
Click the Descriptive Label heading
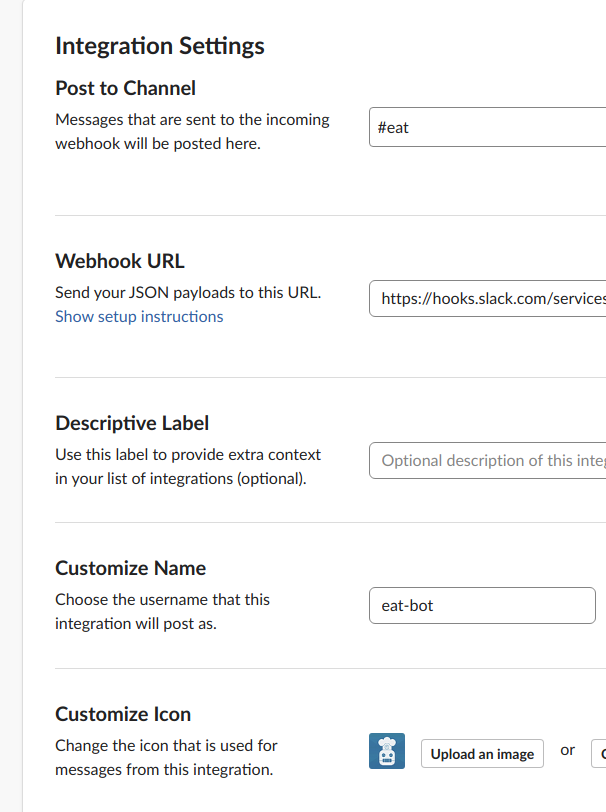coord(132,423)
